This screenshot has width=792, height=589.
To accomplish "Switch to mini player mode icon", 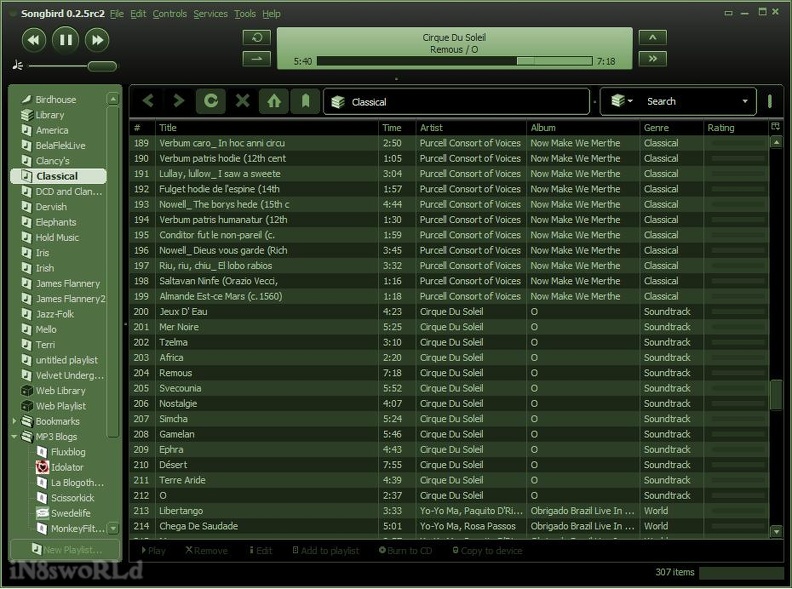I will pyautogui.click(x=728, y=13).
